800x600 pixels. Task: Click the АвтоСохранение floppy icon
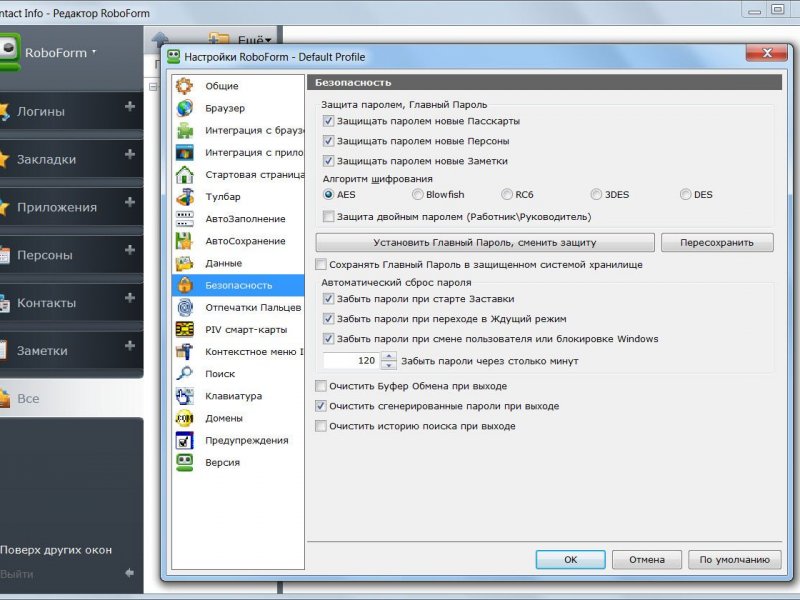184,241
